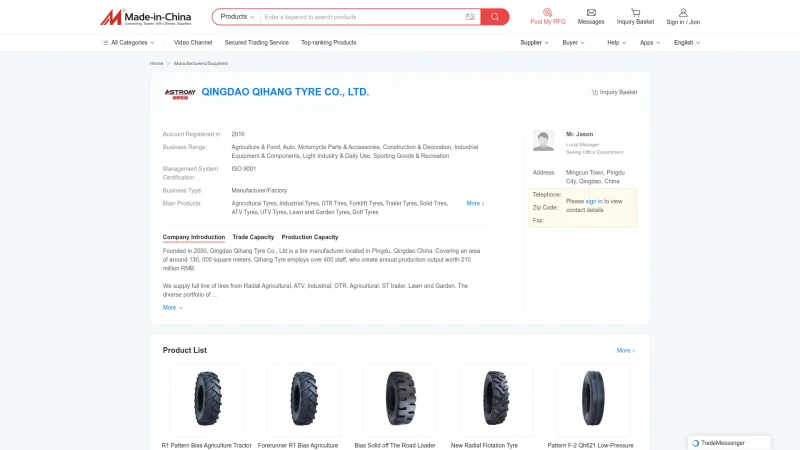Open the header Inquiry Basket cart icon
The width and height of the screenshot is (800, 450).
point(635,12)
